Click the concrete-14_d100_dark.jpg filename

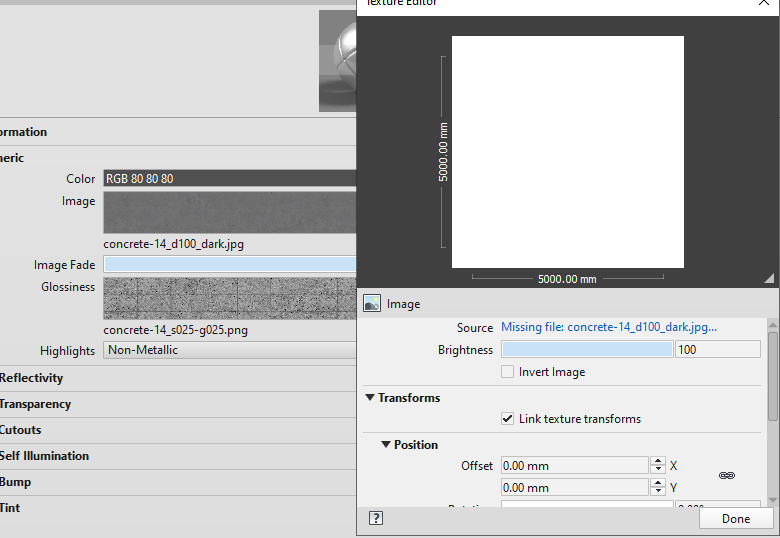click(174, 244)
